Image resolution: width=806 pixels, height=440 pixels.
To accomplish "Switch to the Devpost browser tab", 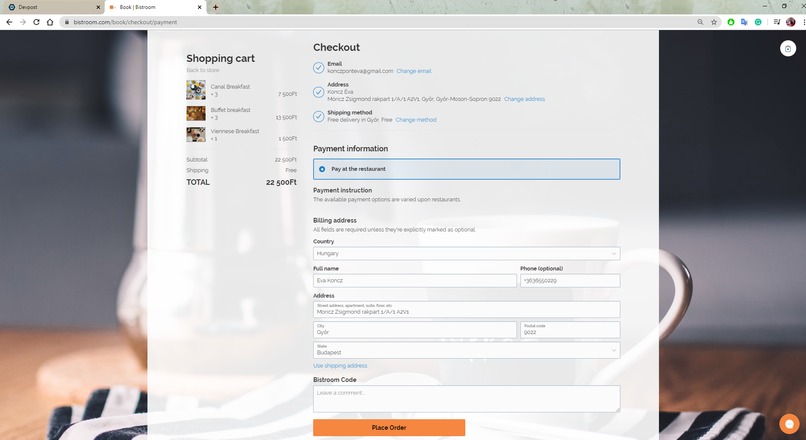I will (51, 7).
